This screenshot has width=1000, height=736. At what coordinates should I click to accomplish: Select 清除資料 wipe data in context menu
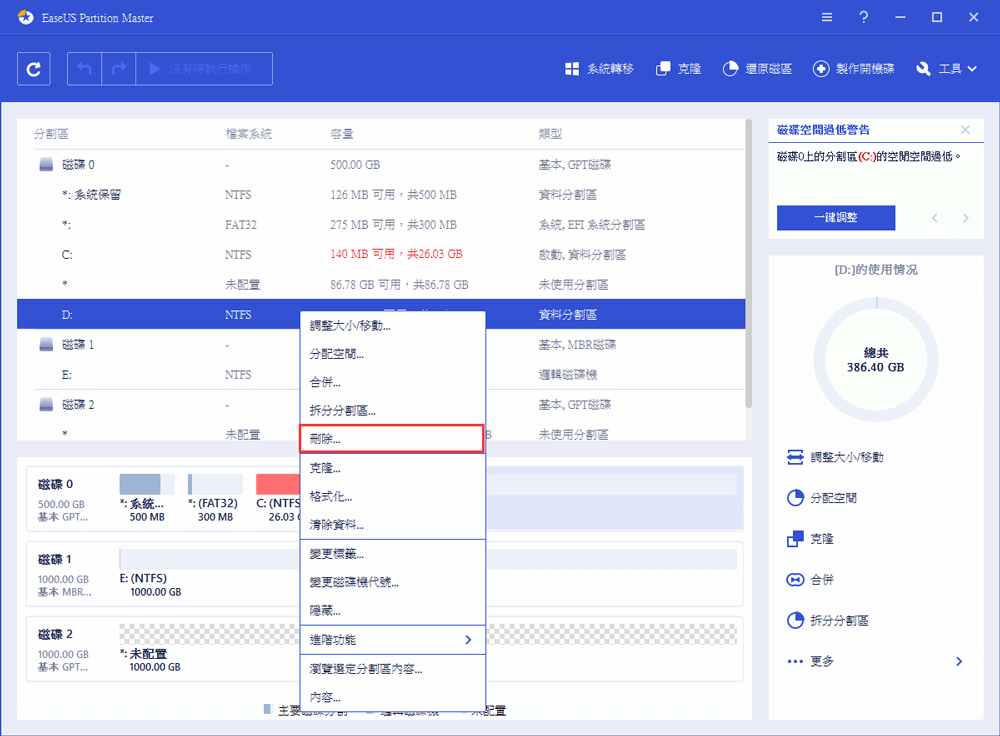(x=392, y=525)
